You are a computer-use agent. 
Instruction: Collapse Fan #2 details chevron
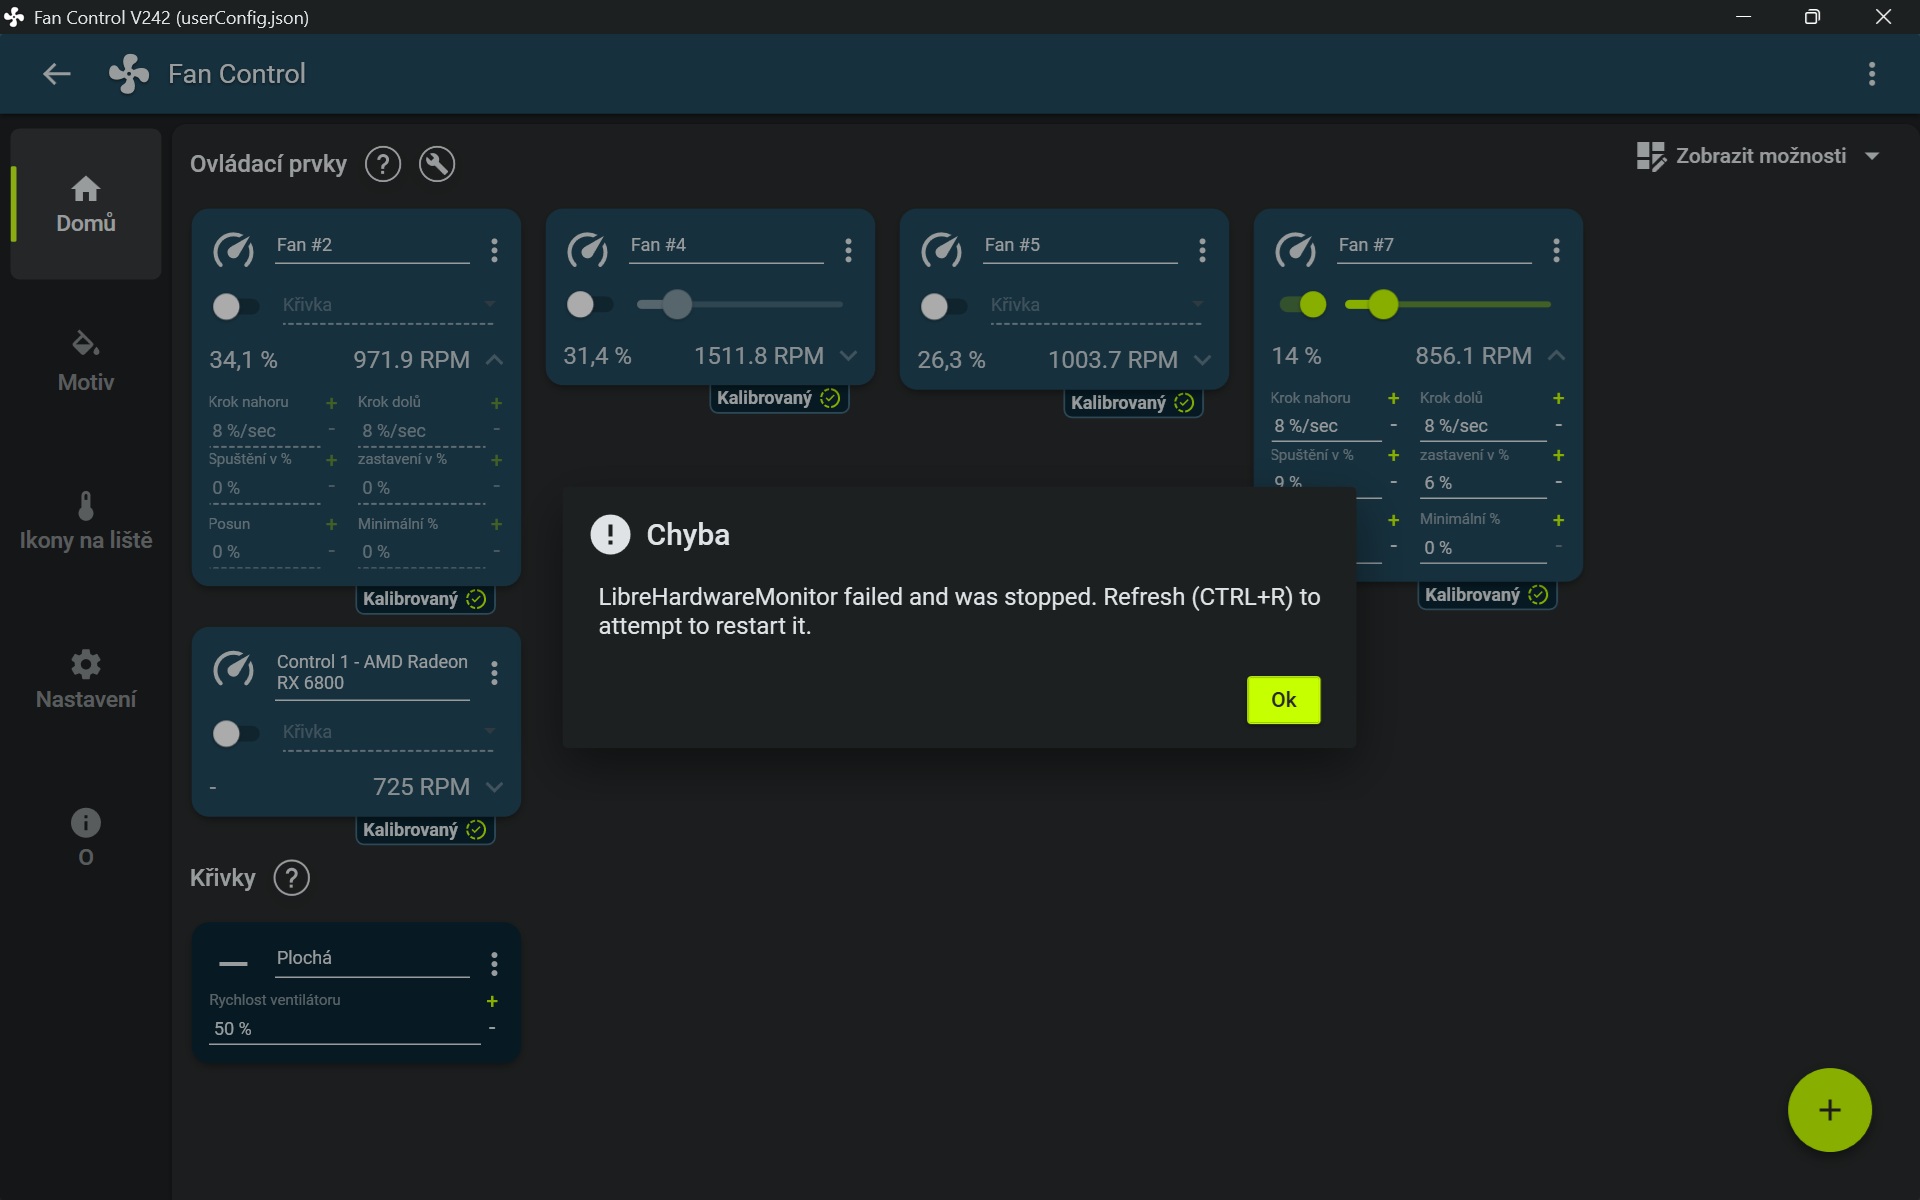click(x=494, y=360)
